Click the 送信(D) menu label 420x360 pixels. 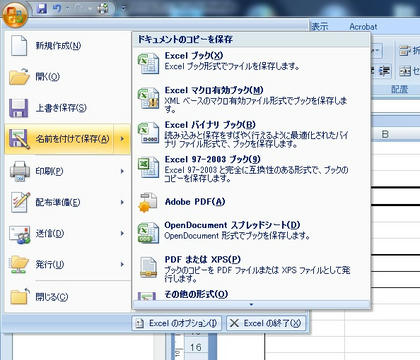pyautogui.click(x=50, y=234)
